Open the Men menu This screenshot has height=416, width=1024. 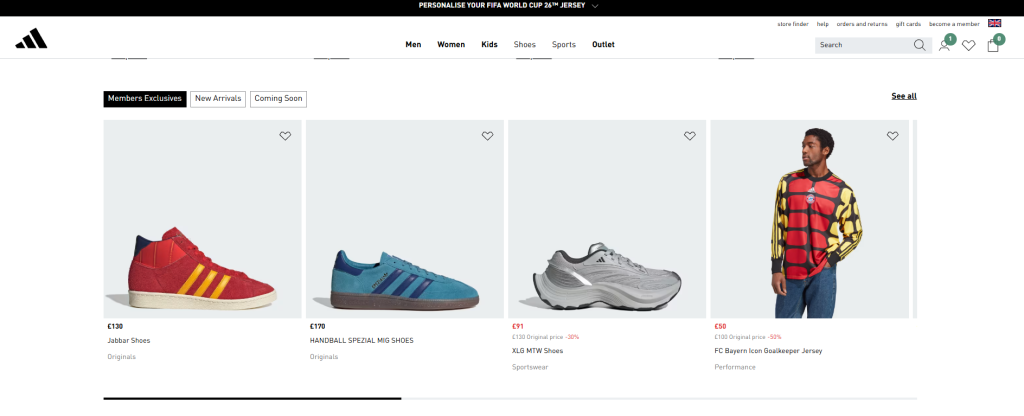pyautogui.click(x=413, y=44)
